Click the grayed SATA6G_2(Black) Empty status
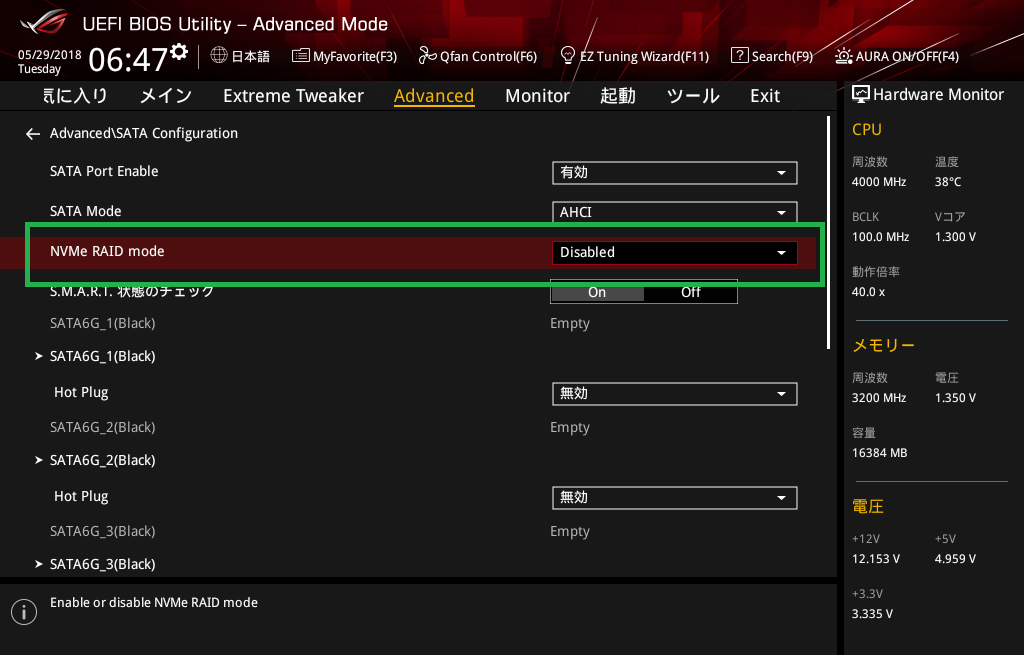The width and height of the screenshot is (1024, 655). (x=569, y=428)
